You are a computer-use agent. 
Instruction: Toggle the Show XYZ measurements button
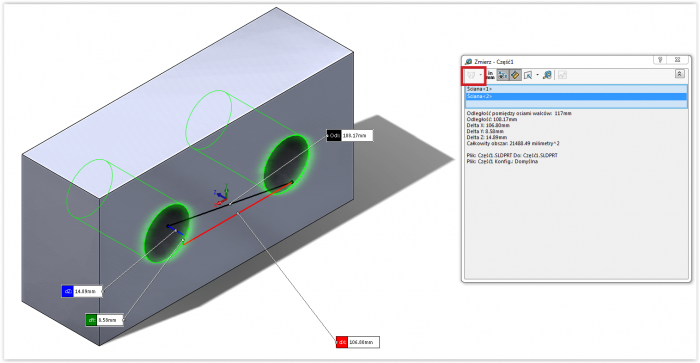tap(503, 75)
